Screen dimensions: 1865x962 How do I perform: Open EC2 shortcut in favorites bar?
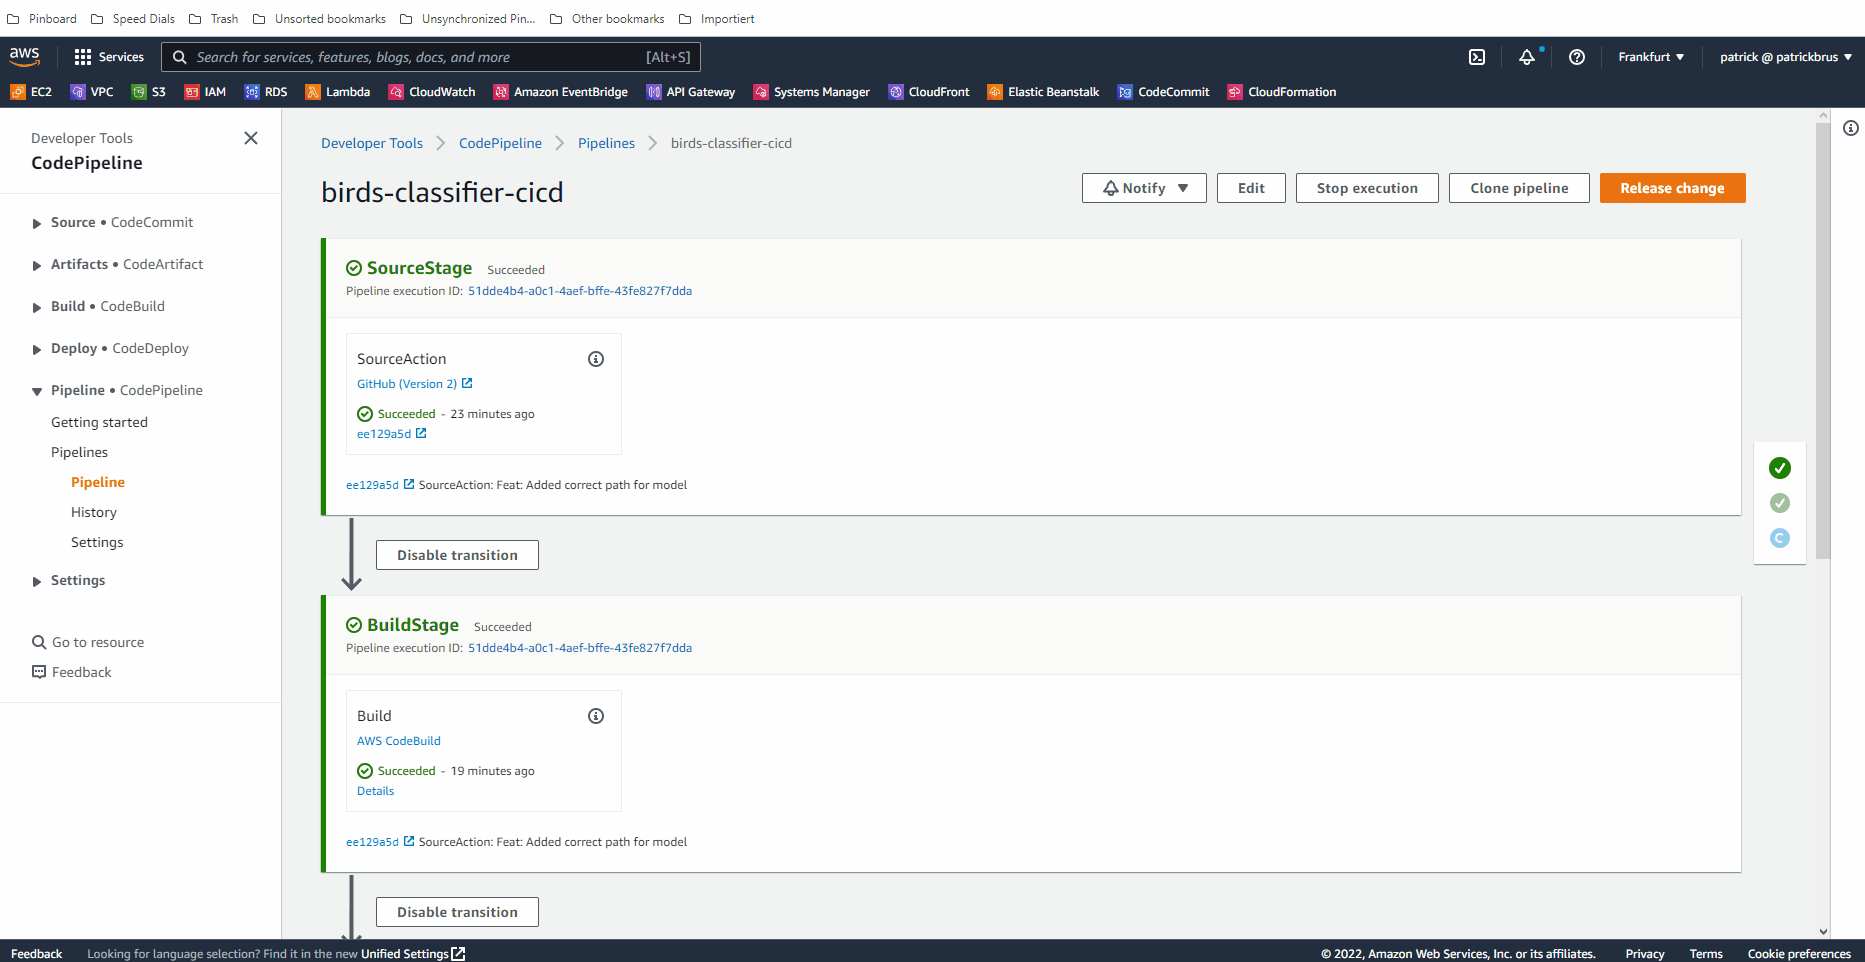tap(31, 92)
